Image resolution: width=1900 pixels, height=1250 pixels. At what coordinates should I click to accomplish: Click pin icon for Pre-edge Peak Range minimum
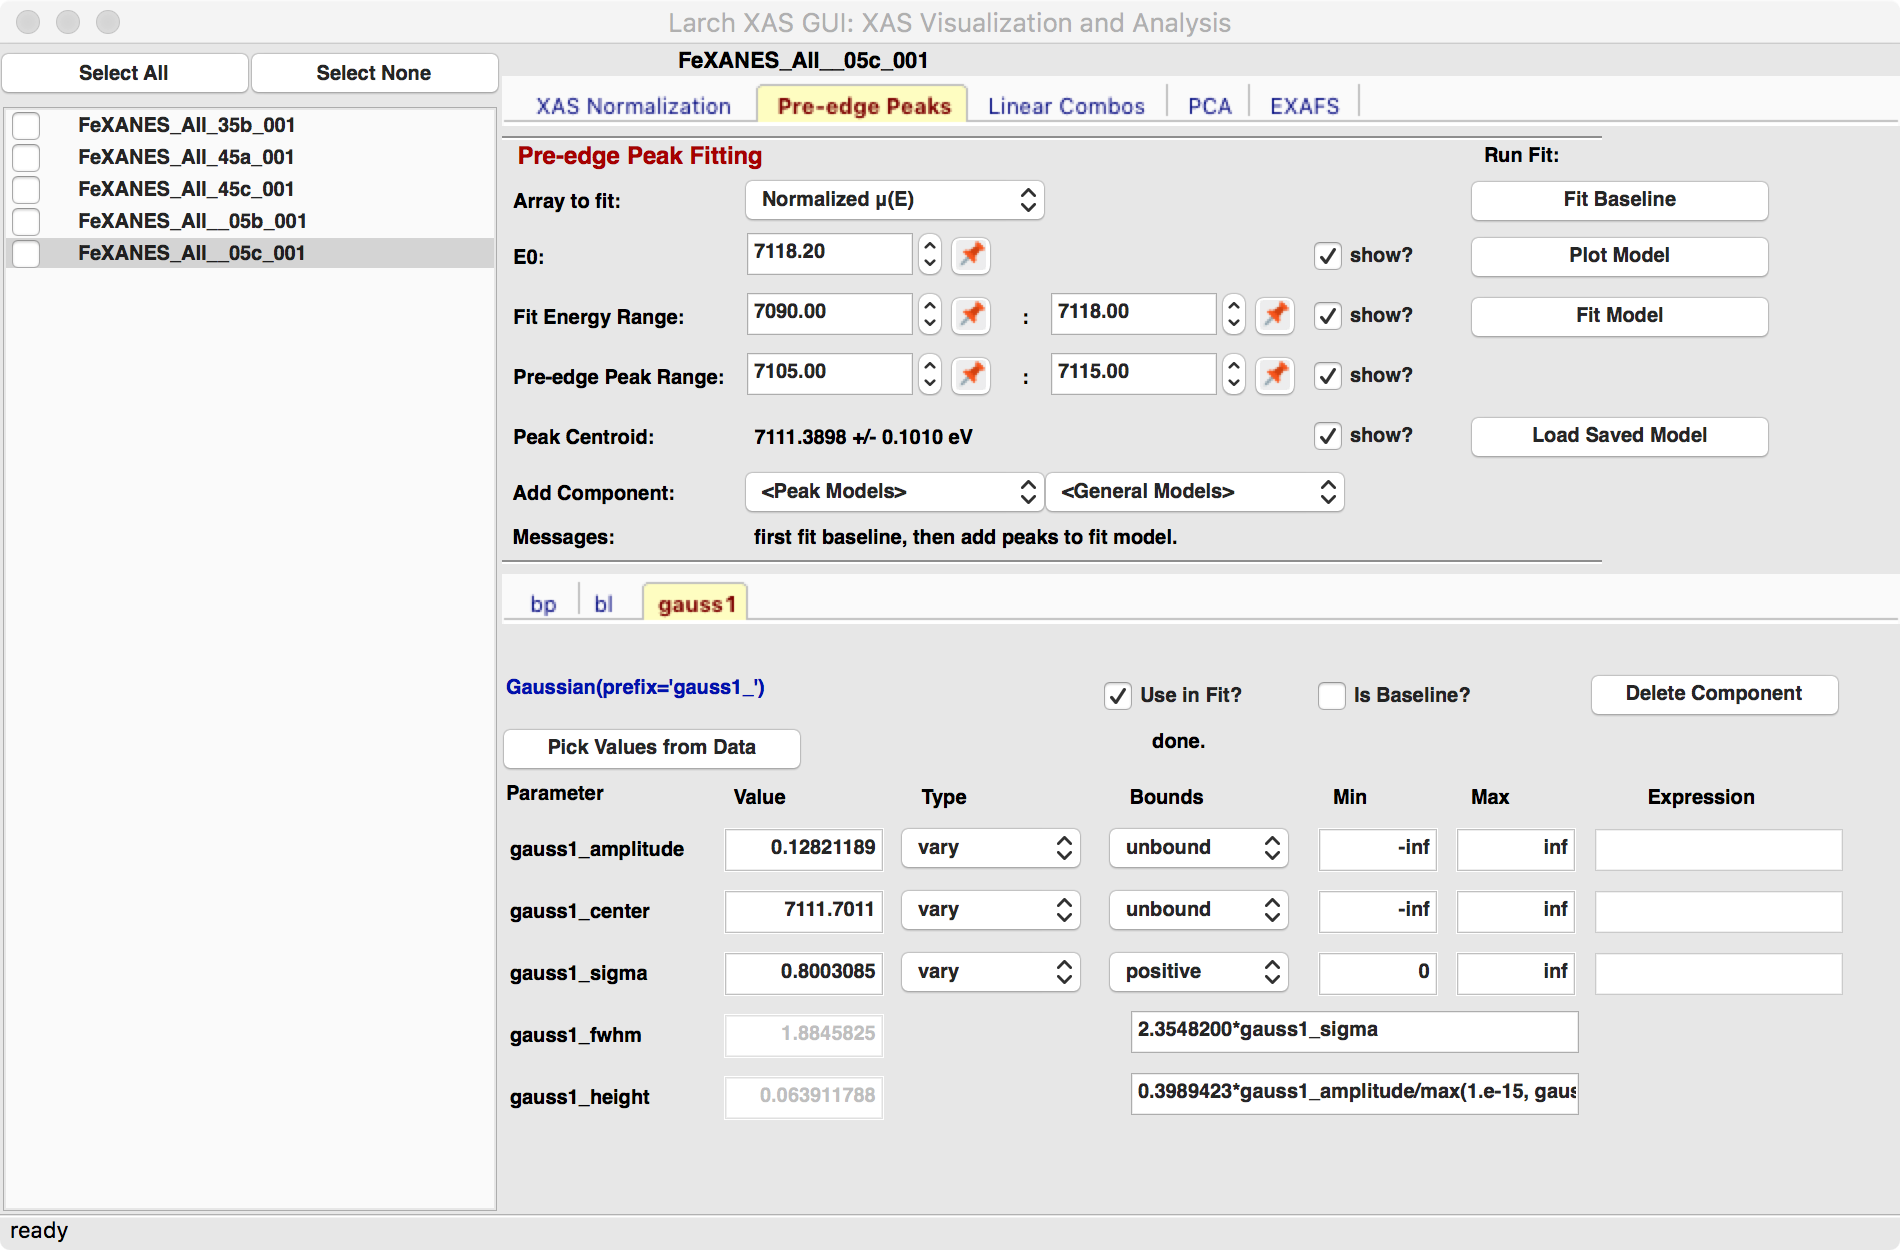coord(970,375)
